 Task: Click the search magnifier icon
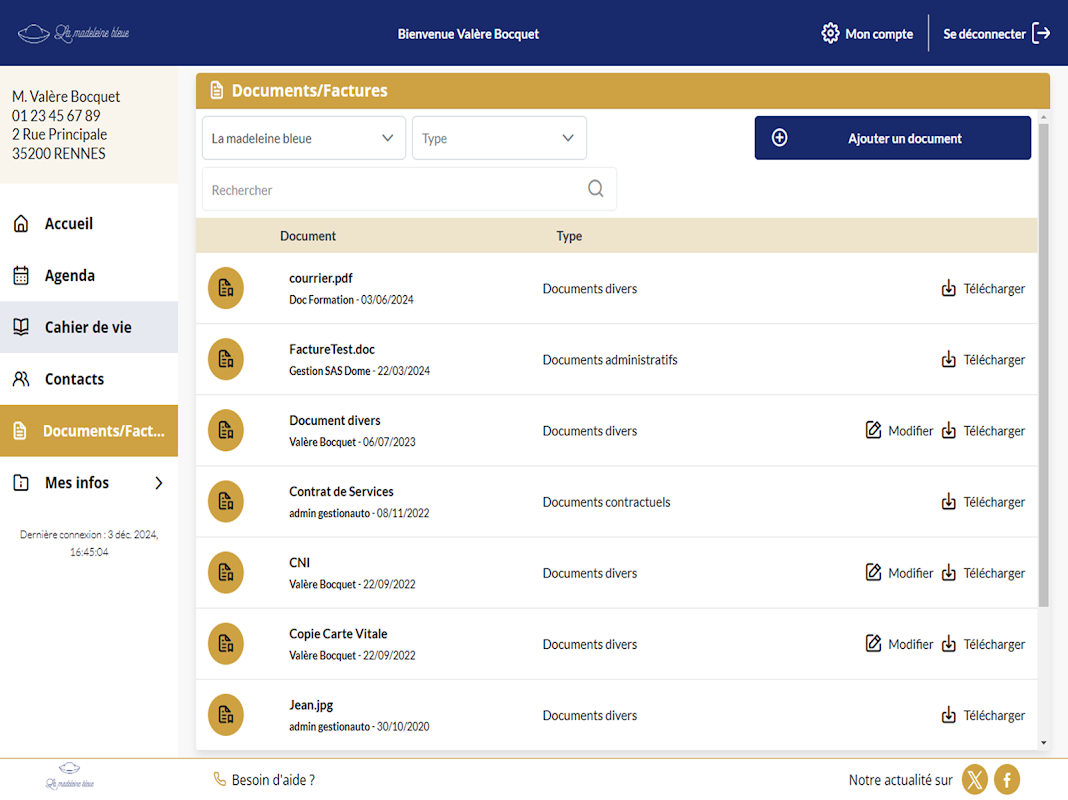pyautogui.click(x=596, y=189)
